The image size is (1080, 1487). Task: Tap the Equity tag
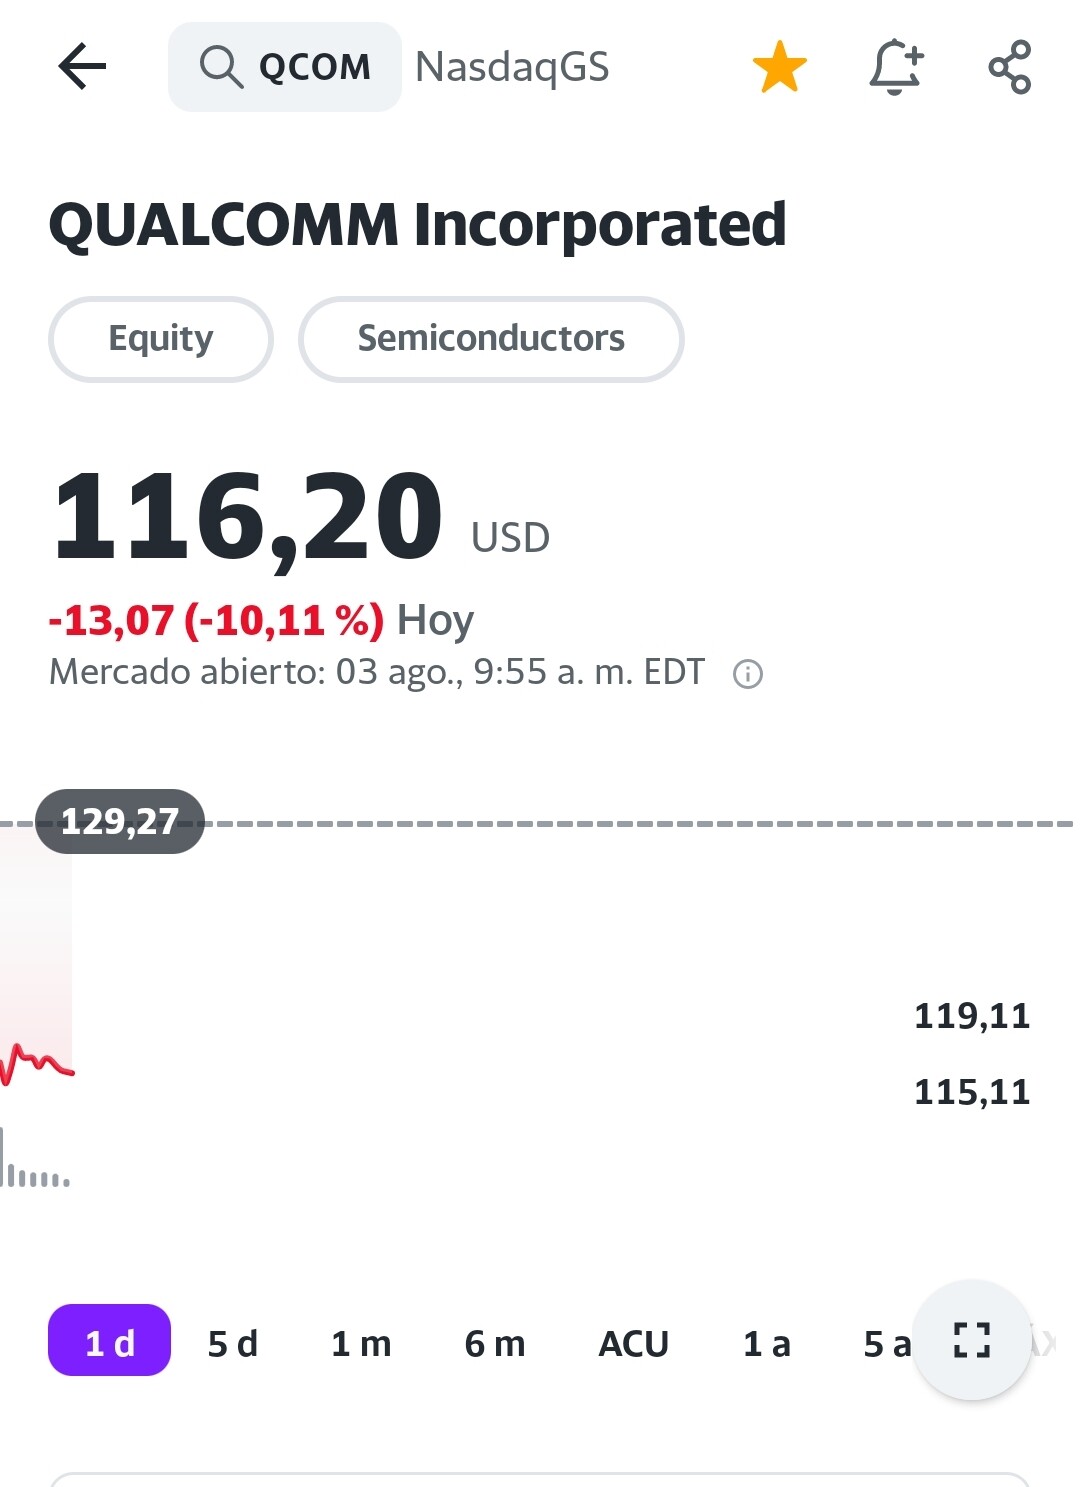[x=161, y=339]
